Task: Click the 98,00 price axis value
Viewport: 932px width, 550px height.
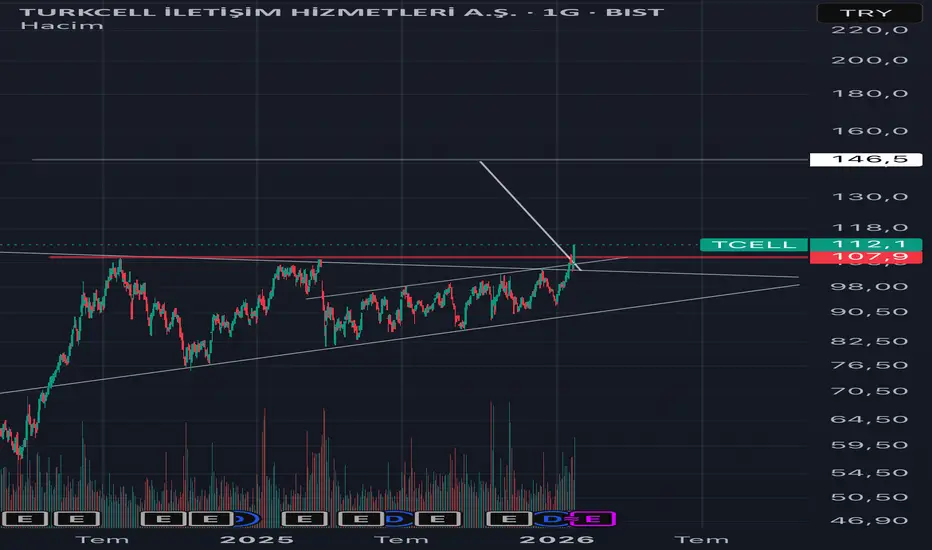Action: click(x=870, y=287)
